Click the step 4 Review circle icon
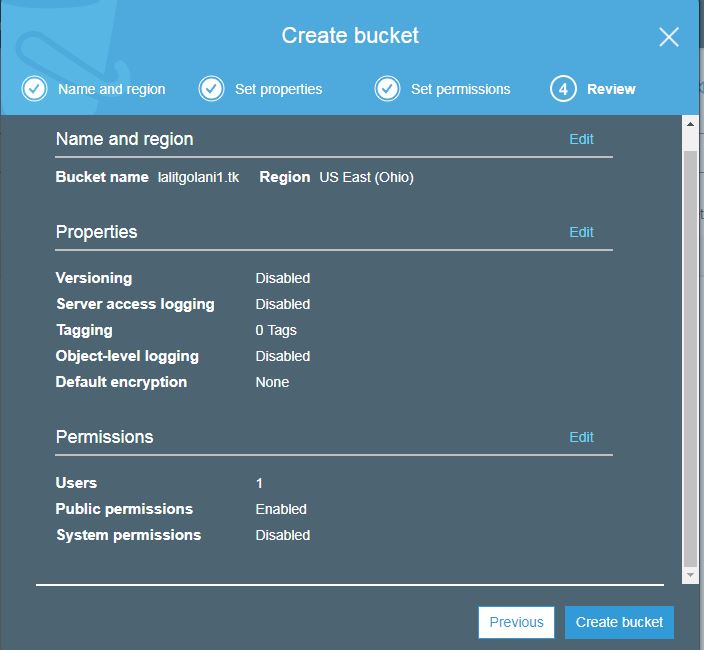This screenshot has height=650, width=704. 563,88
